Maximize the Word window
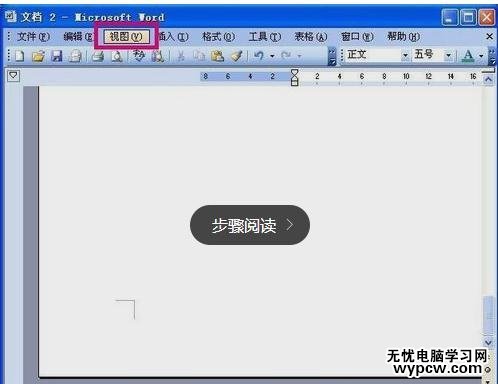Viewport: 498px width, 384px height. tap(468, 17)
